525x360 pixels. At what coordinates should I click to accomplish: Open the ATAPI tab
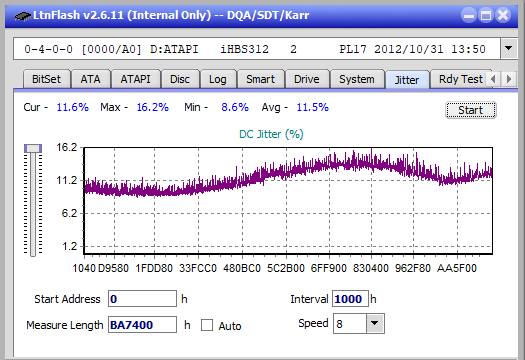(135, 79)
